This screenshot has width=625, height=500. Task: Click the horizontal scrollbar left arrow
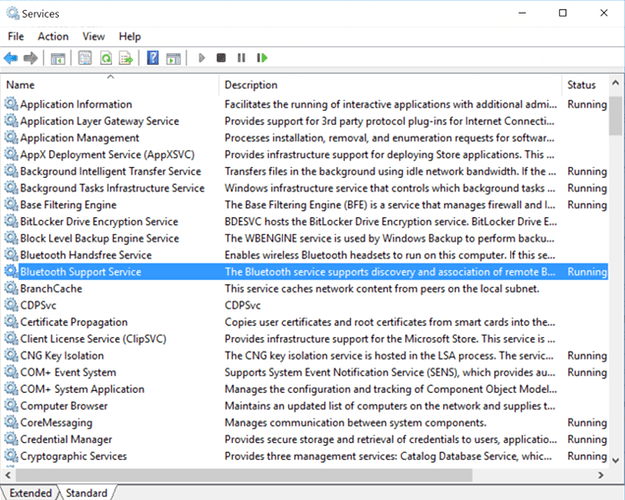coord(8,475)
